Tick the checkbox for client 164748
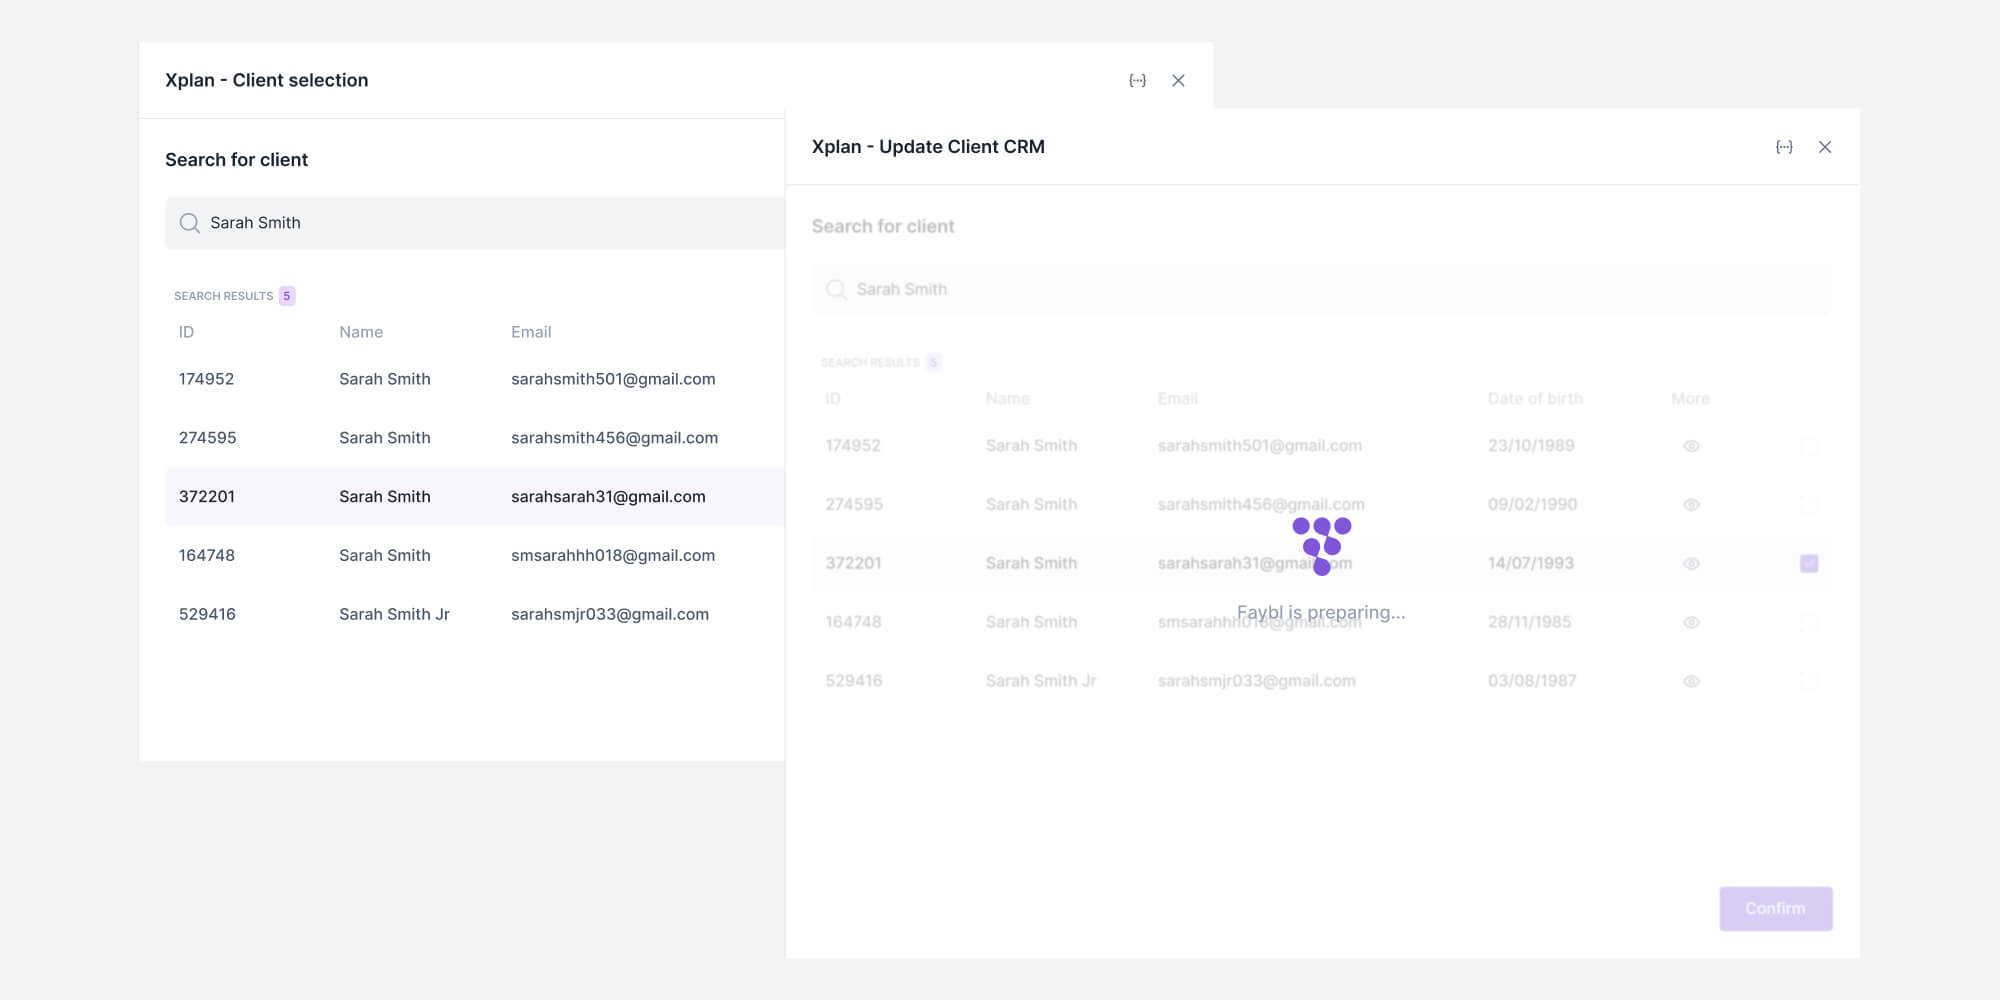Image resolution: width=2000 pixels, height=1000 pixels. (x=1809, y=622)
